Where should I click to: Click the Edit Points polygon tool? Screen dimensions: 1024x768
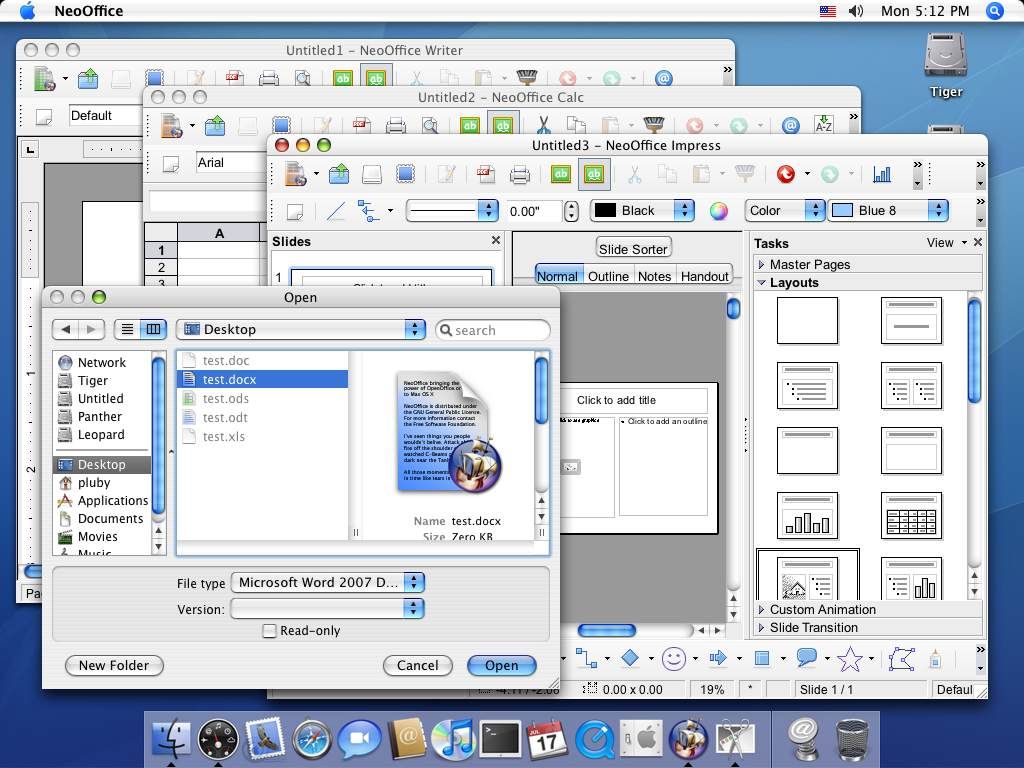tap(901, 658)
